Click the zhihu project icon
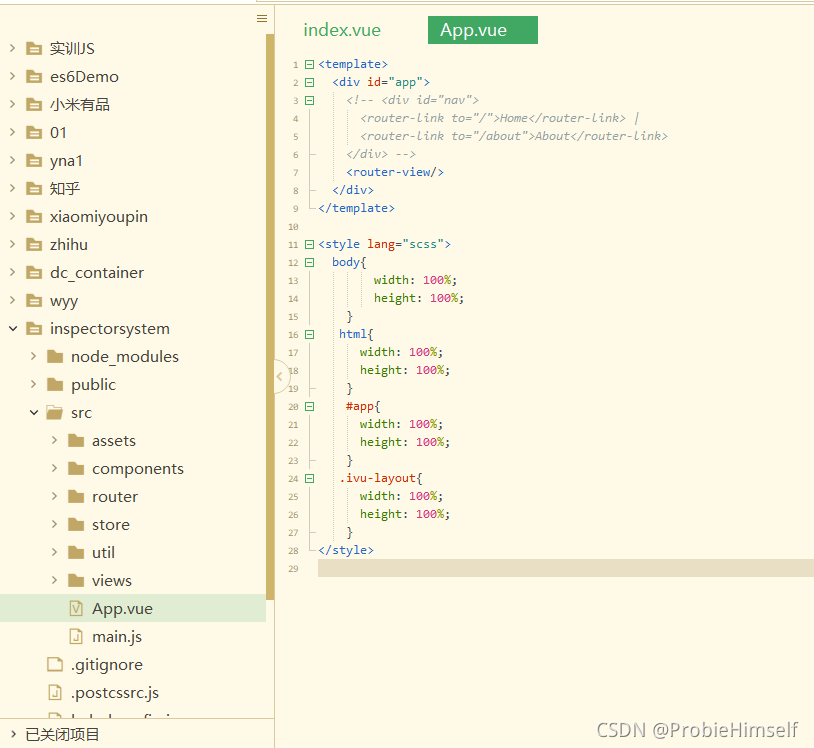814x748 pixels. (x=34, y=245)
